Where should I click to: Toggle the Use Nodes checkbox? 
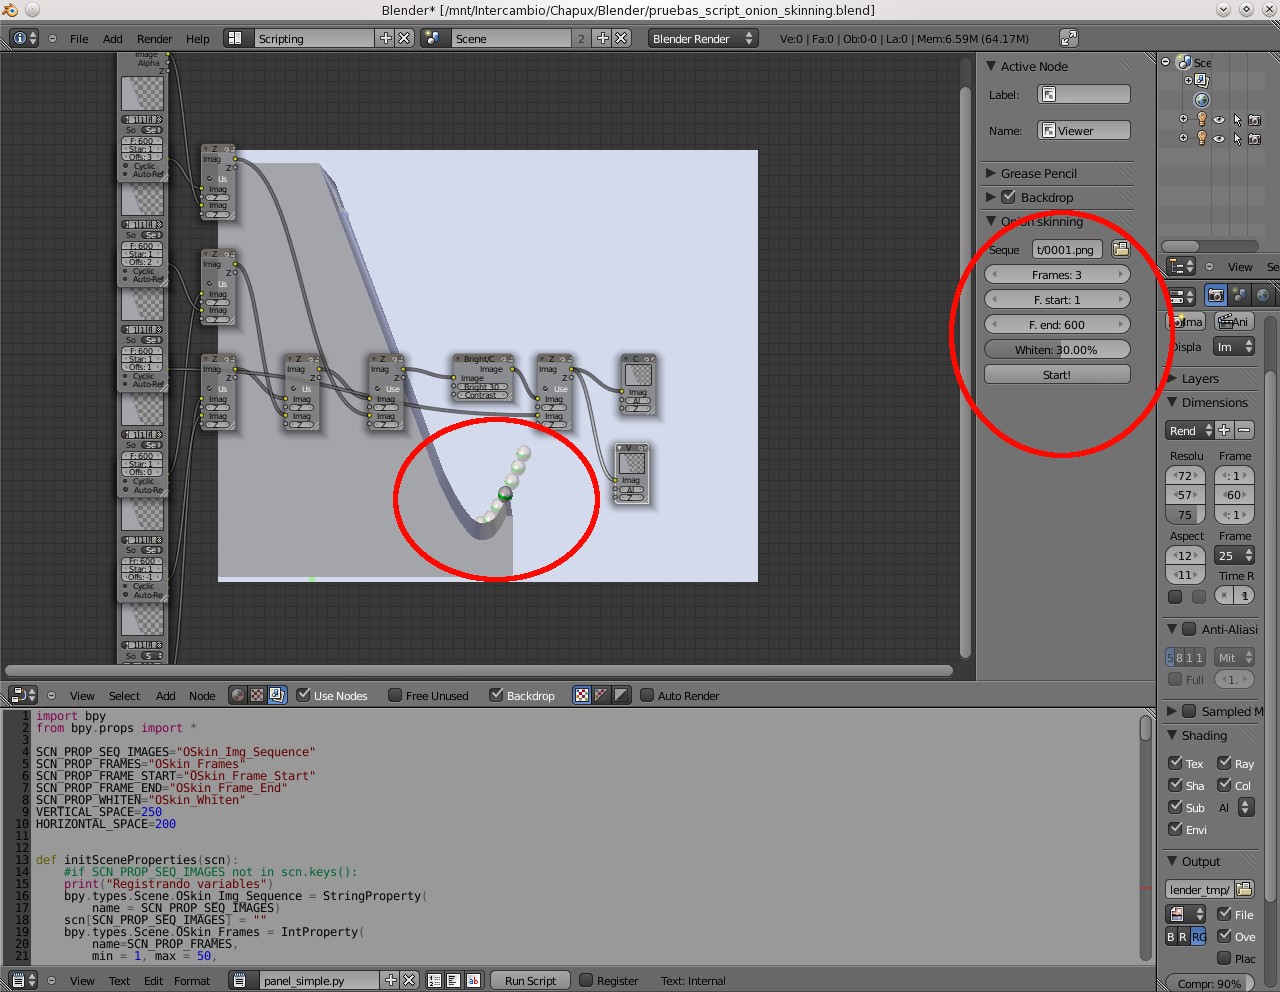click(x=304, y=695)
